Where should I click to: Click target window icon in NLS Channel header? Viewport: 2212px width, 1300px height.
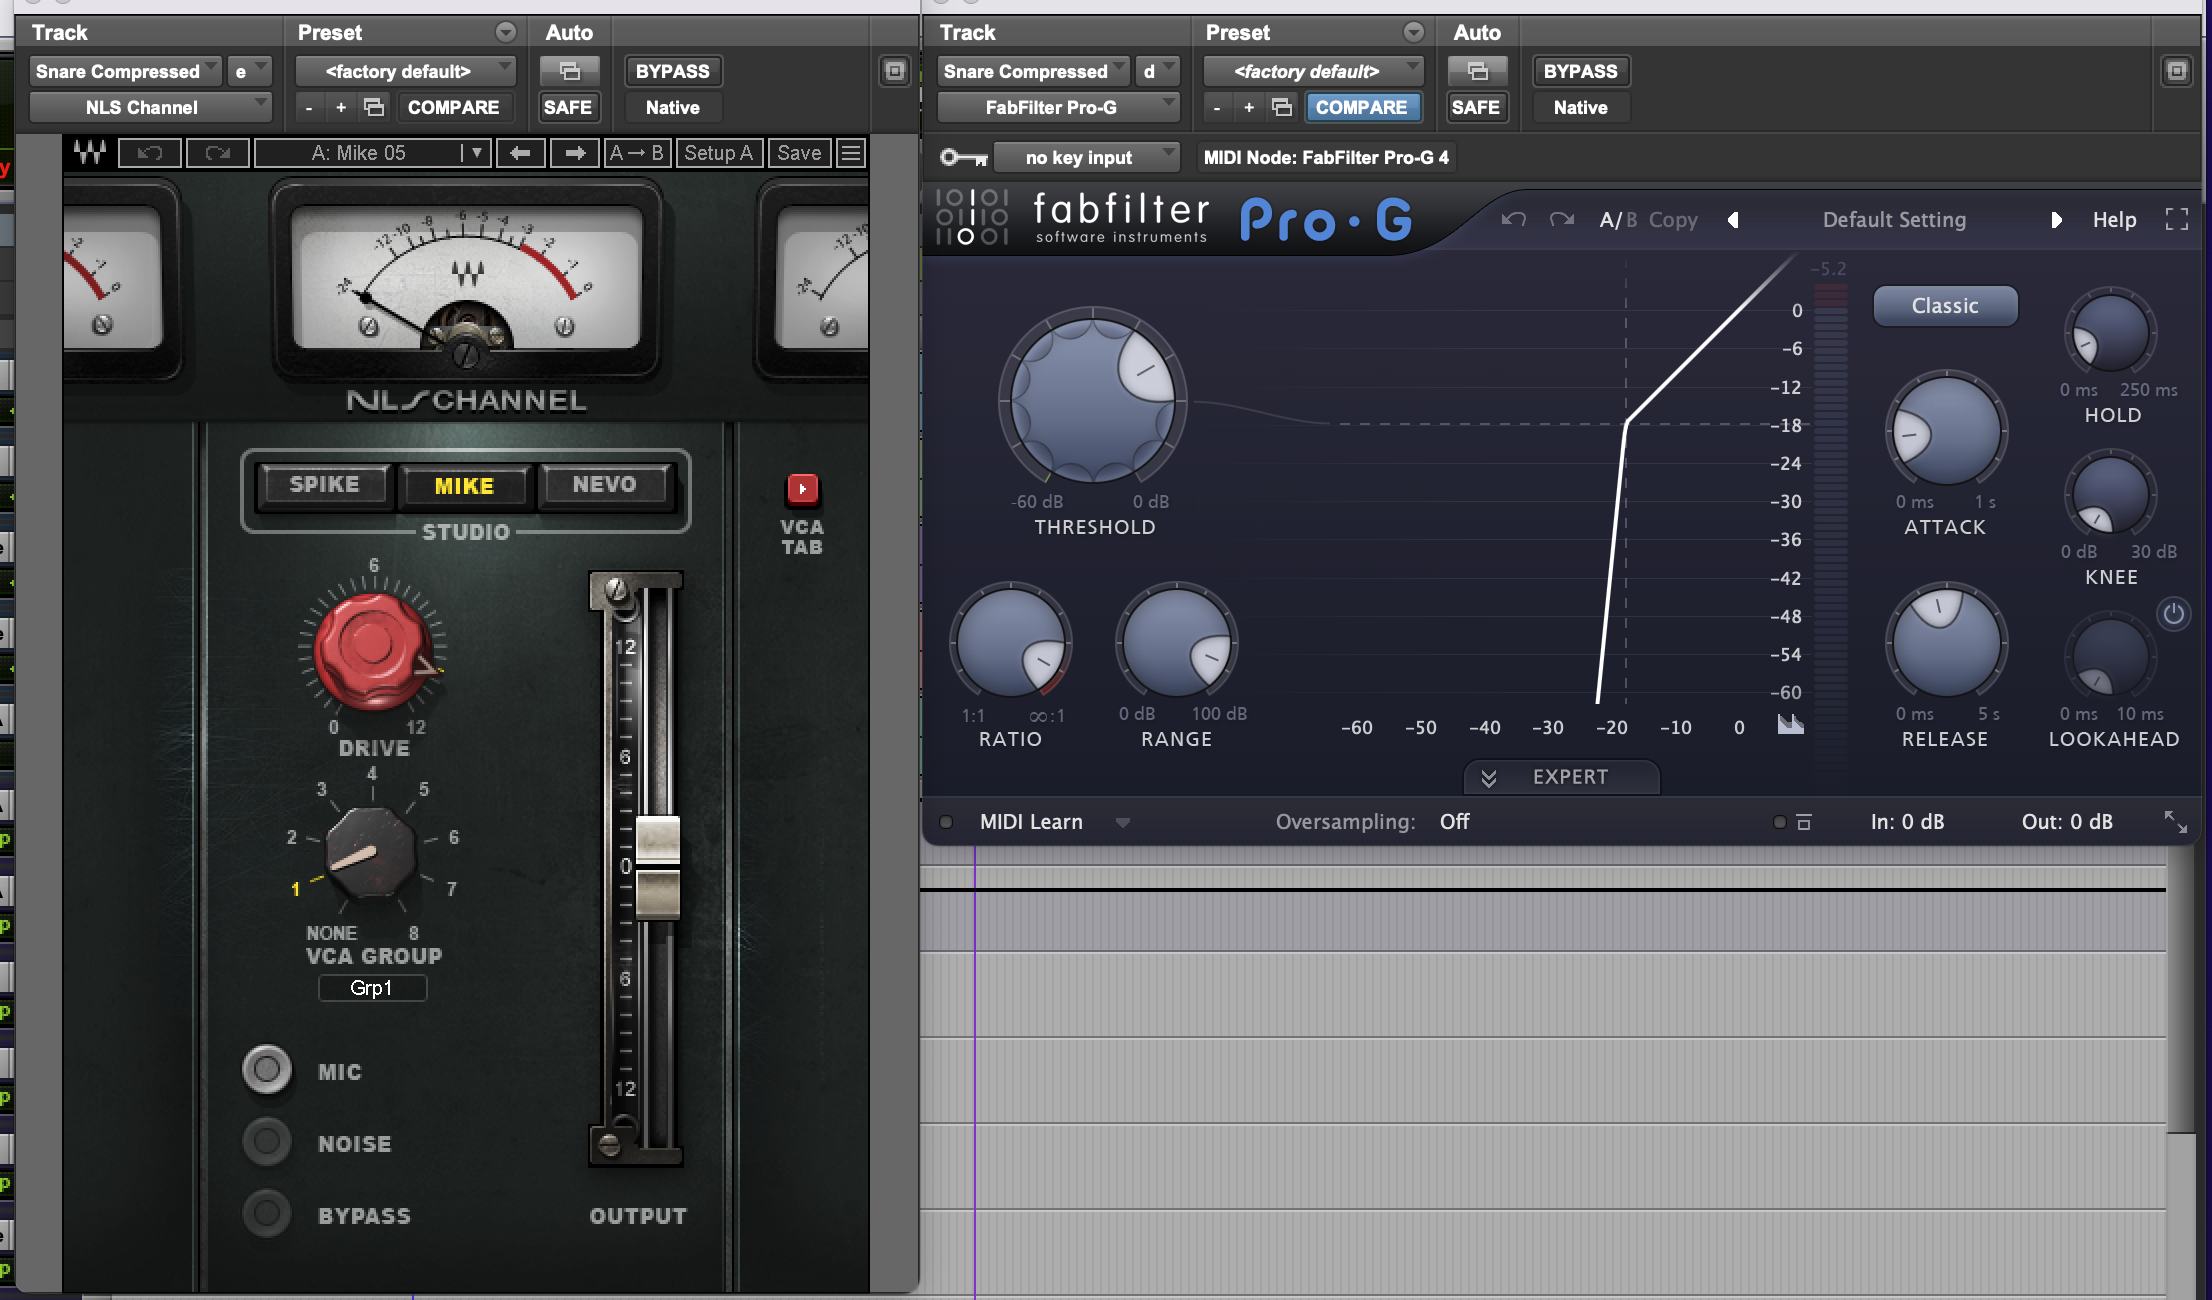coord(895,71)
